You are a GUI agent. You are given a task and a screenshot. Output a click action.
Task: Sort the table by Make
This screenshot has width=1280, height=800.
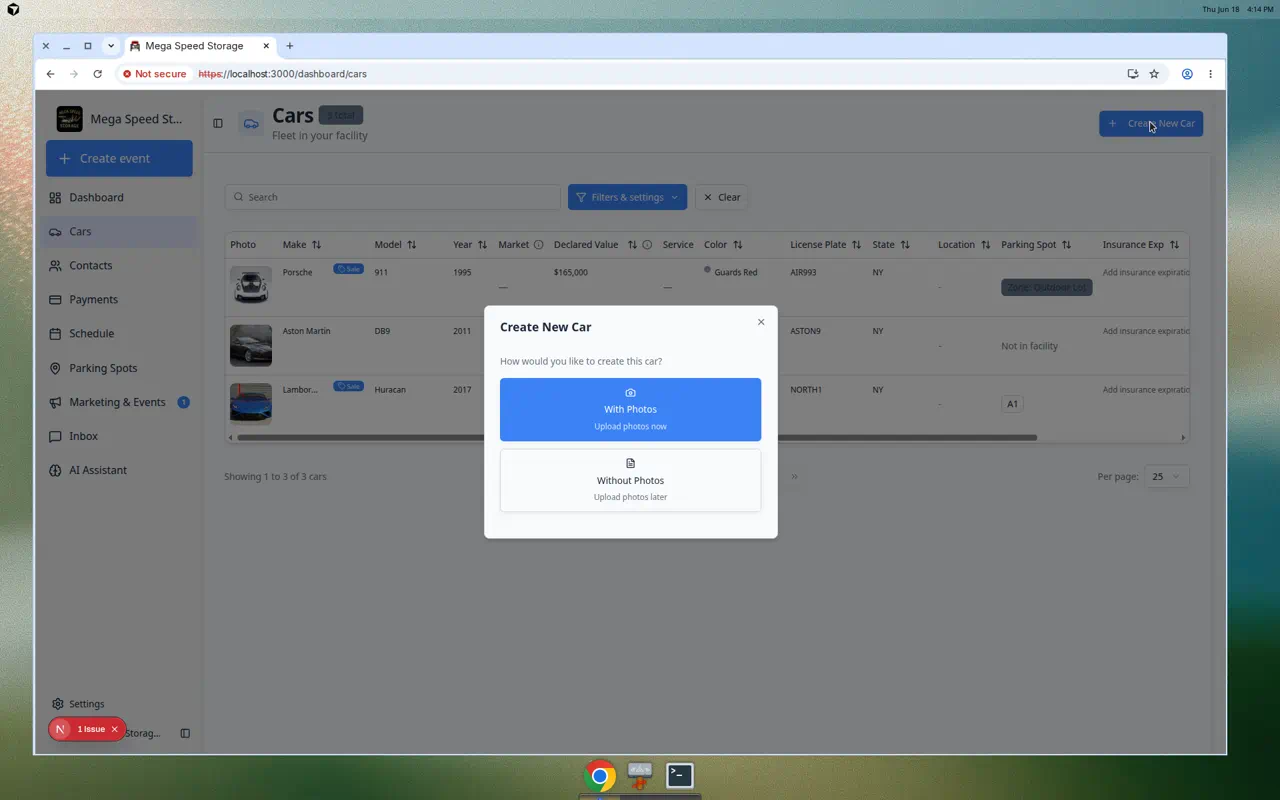(316, 245)
